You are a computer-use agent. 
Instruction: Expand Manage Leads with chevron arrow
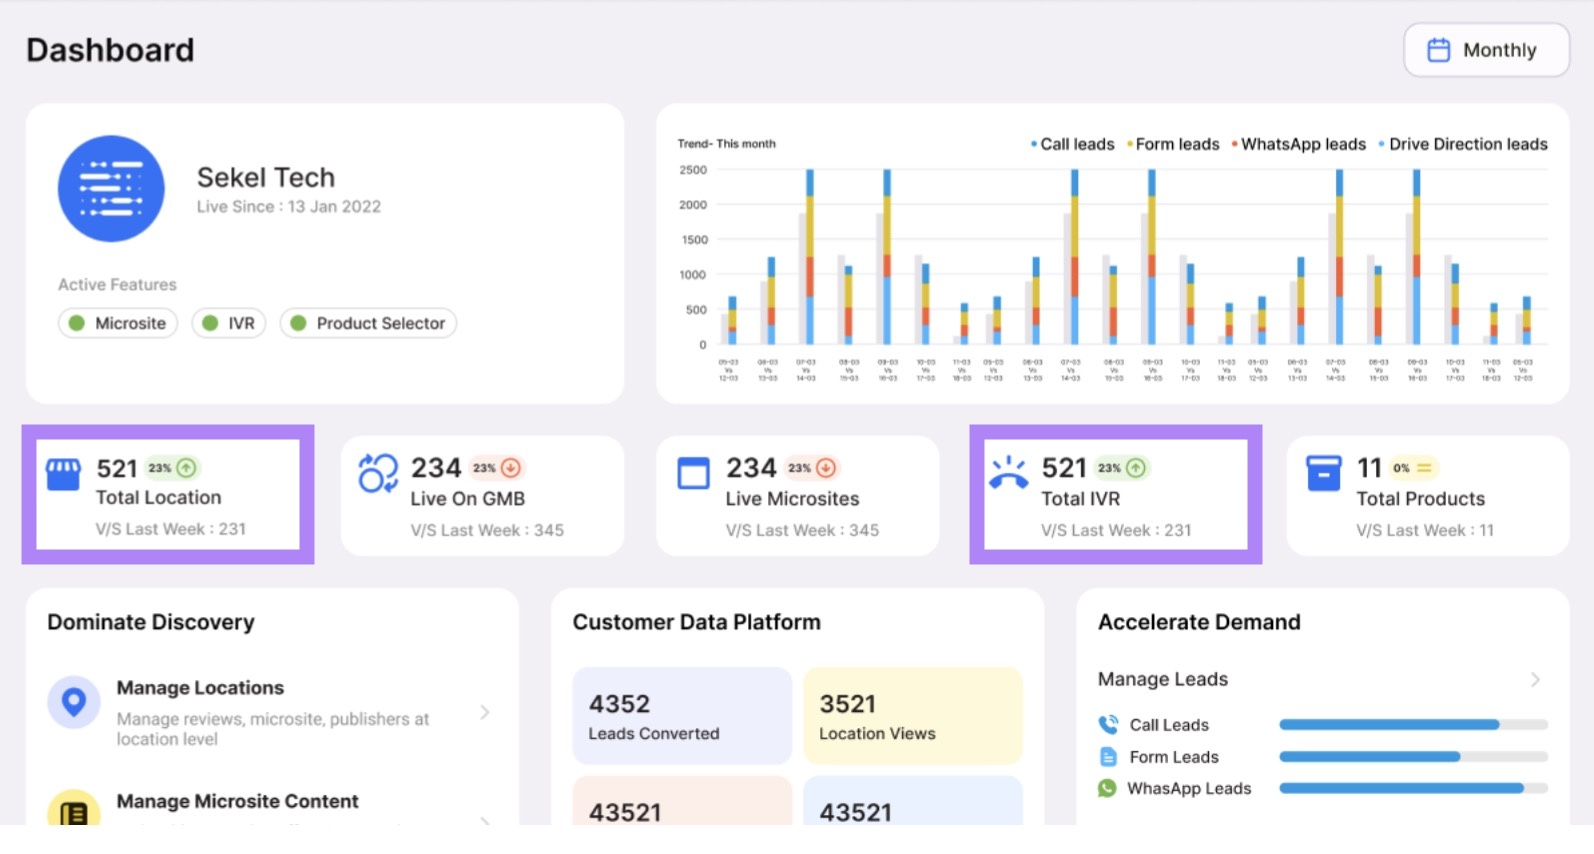pos(1535,680)
